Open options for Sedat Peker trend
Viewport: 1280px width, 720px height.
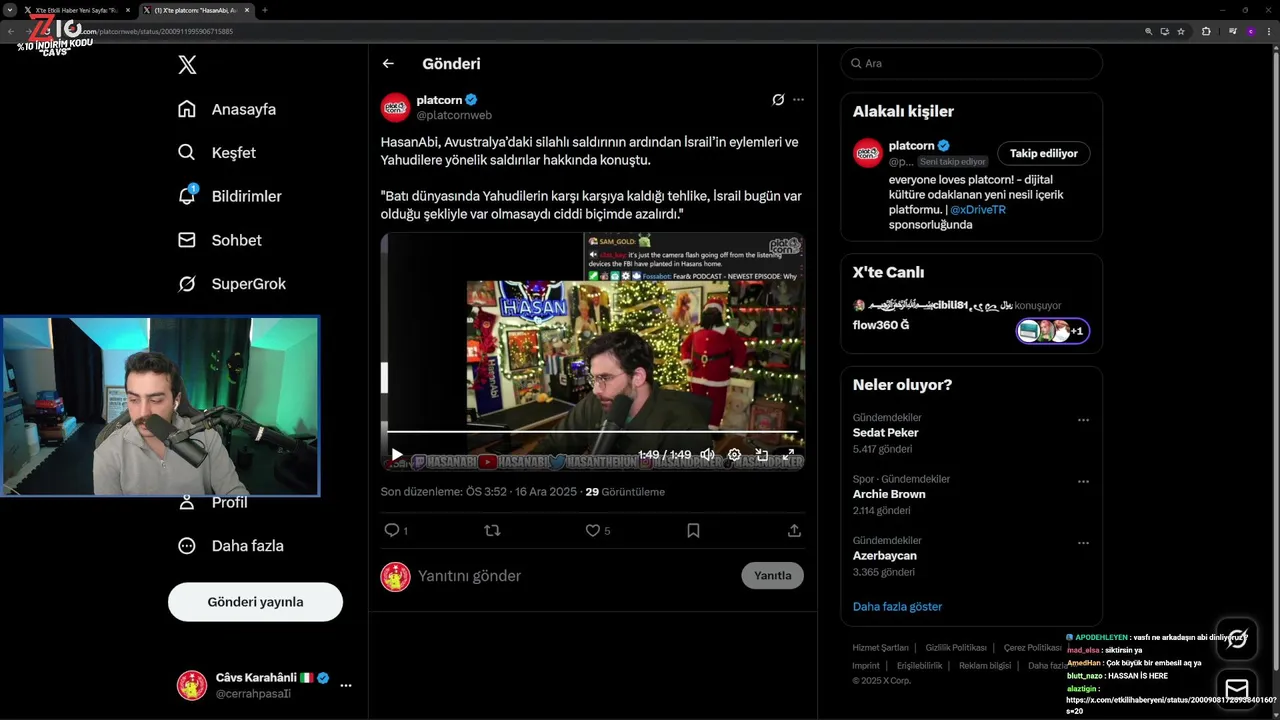(x=1083, y=420)
